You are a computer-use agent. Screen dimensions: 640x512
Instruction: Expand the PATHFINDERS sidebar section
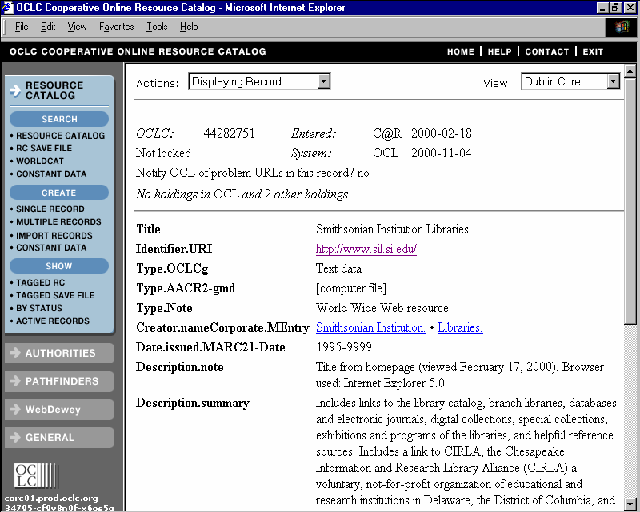click(58, 381)
